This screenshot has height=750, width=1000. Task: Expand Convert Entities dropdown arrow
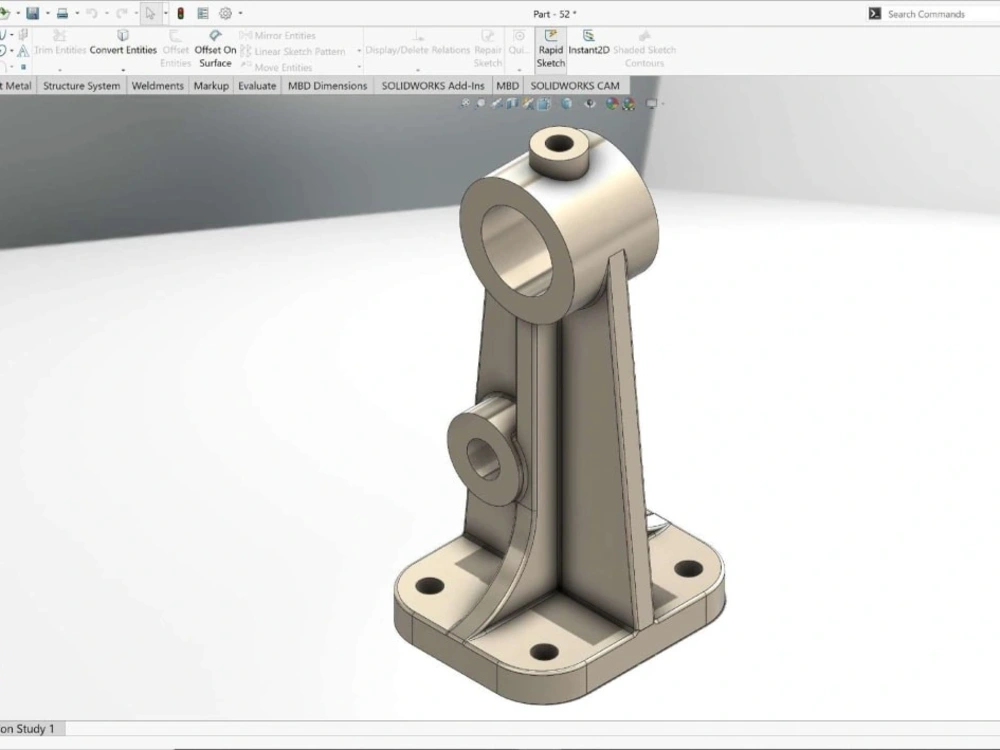tap(123, 70)
